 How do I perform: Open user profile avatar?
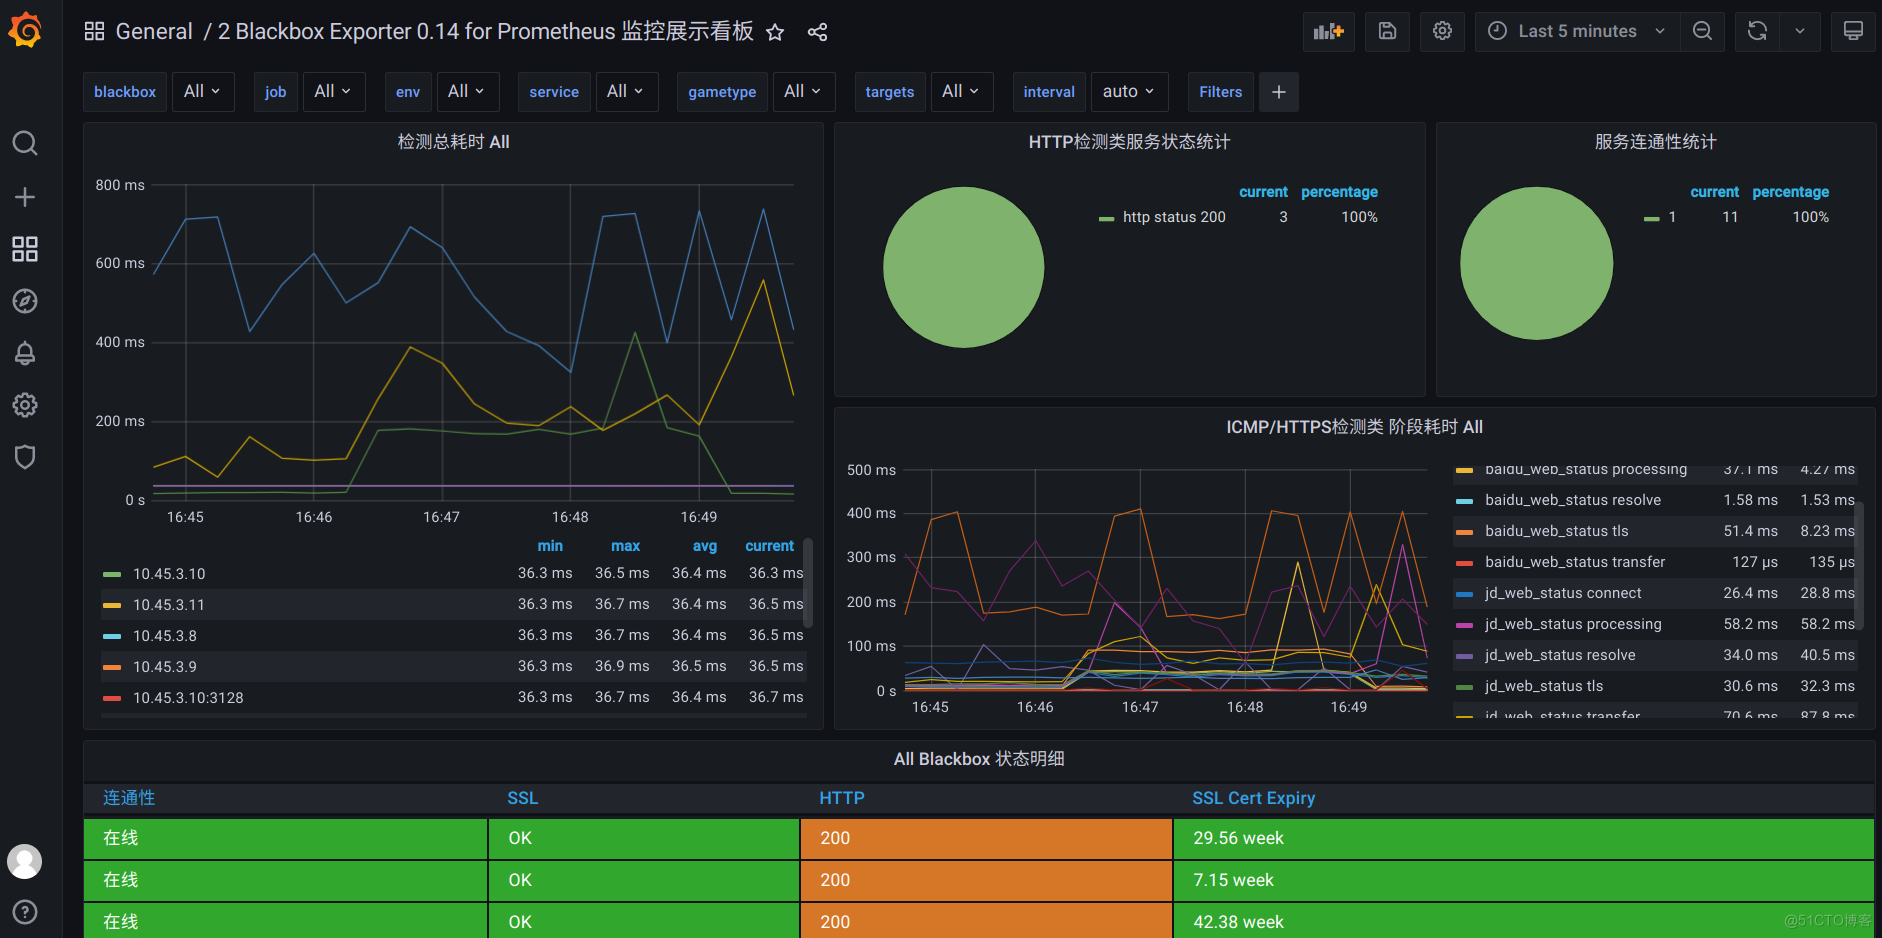[x=25, y=861]
